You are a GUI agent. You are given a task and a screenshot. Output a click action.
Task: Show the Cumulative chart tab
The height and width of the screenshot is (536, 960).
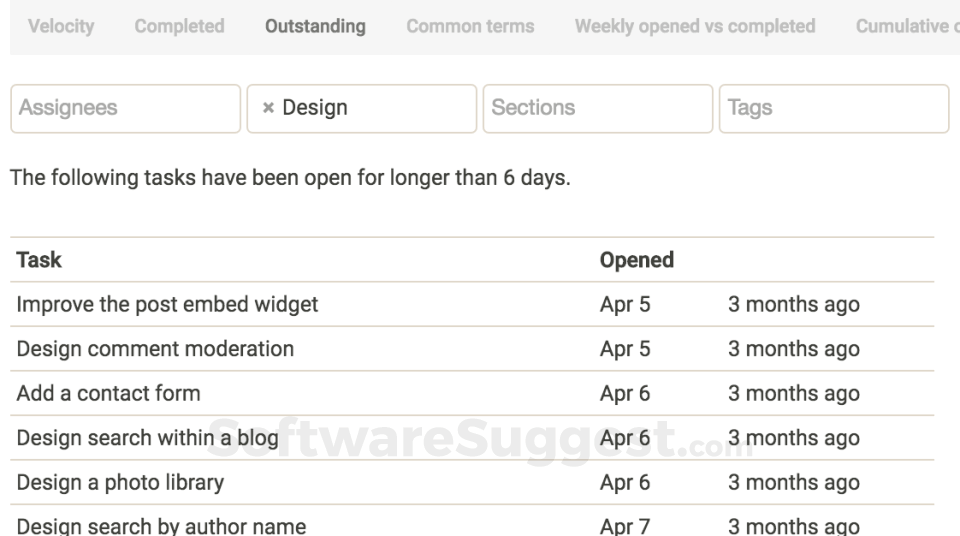906,27
